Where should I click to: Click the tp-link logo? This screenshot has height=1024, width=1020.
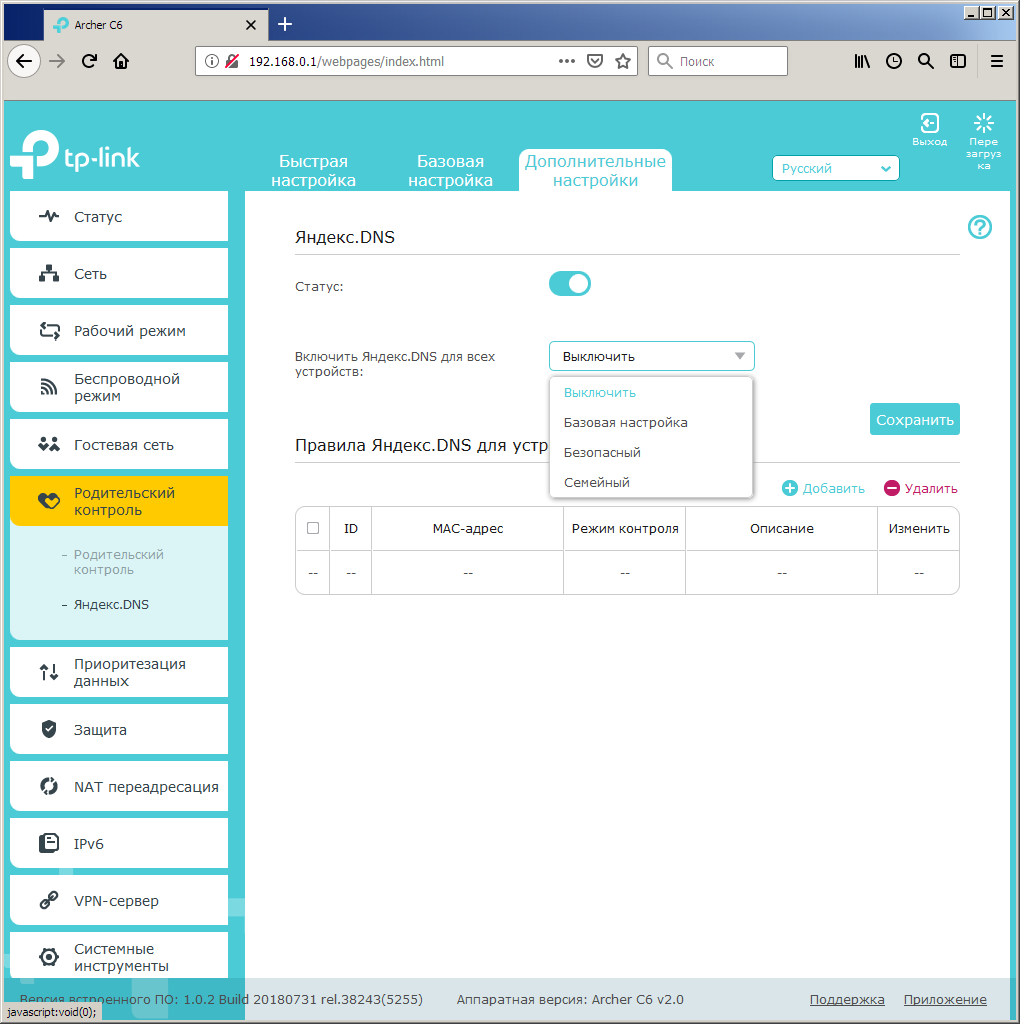click(x=75, y=154)
